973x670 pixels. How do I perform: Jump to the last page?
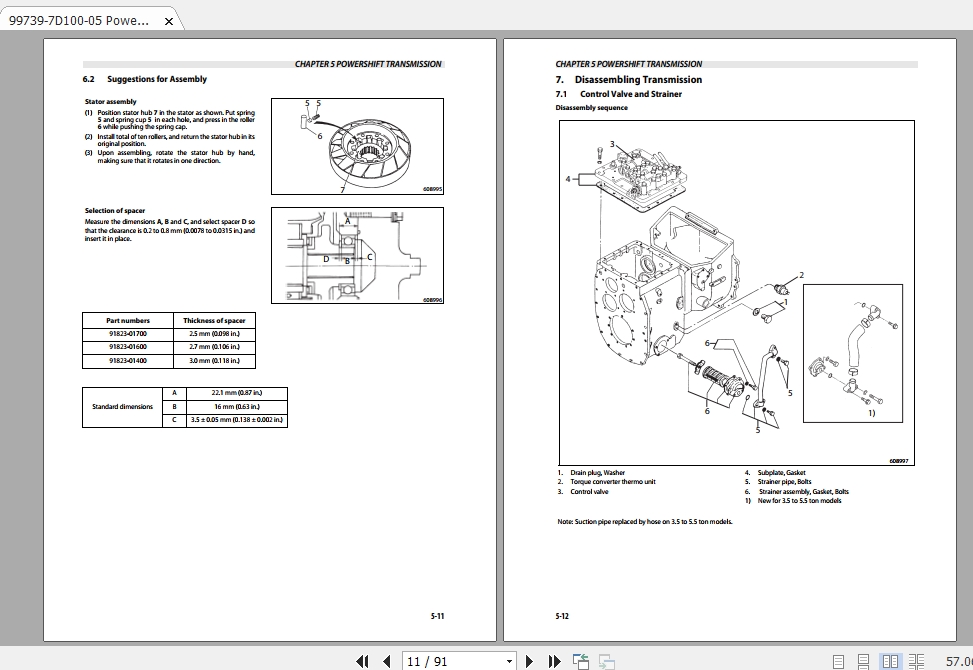pos(554,661)
